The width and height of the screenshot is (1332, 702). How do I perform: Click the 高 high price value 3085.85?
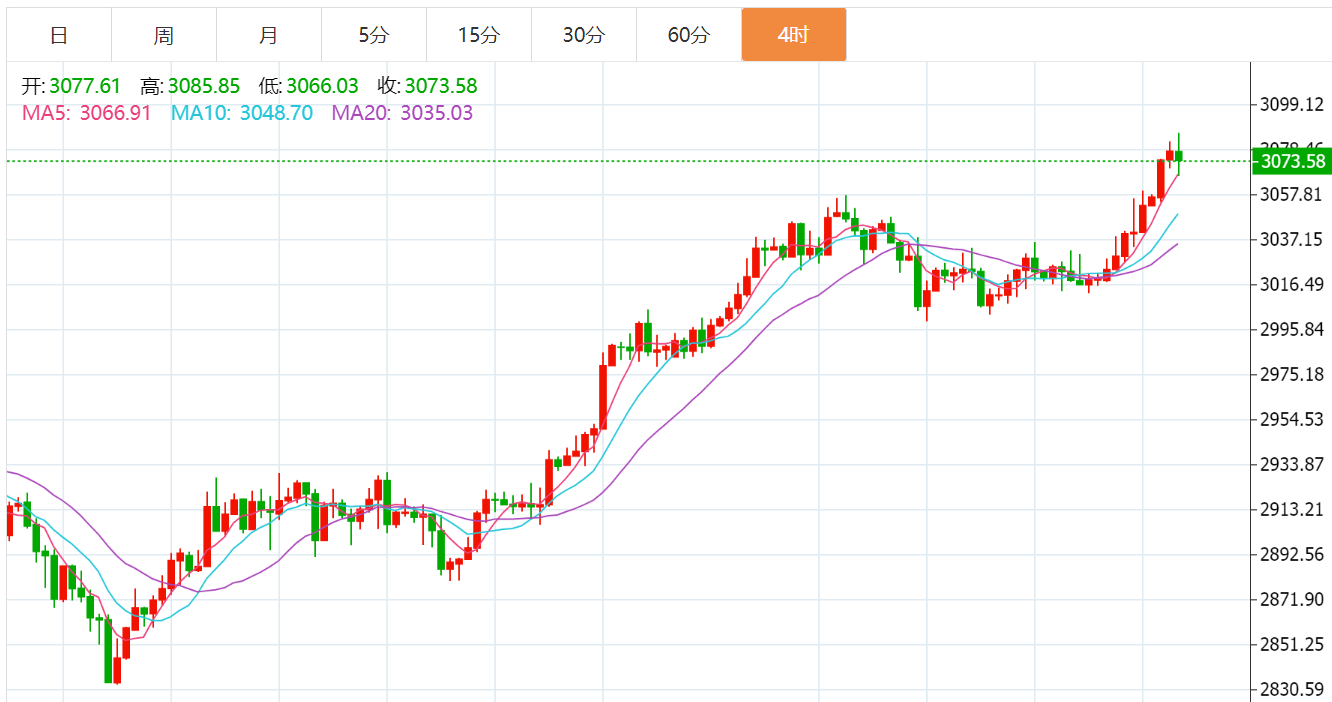tap(204, 87)
